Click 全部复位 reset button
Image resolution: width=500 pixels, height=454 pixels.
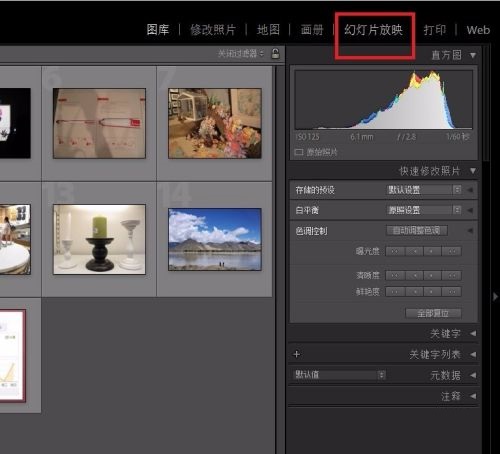pyautogui.click(x=433, y=313)
